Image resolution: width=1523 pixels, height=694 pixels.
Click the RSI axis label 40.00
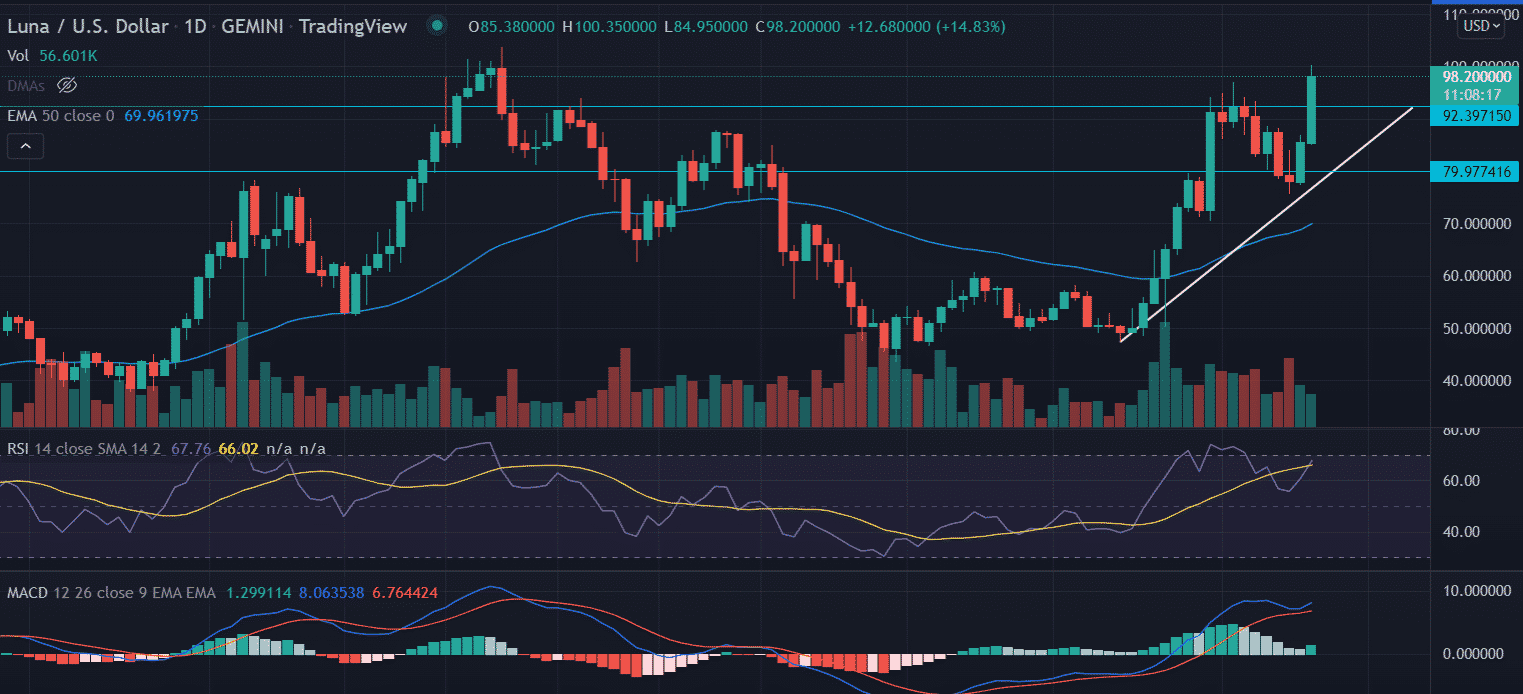(x=1459, y=532)
